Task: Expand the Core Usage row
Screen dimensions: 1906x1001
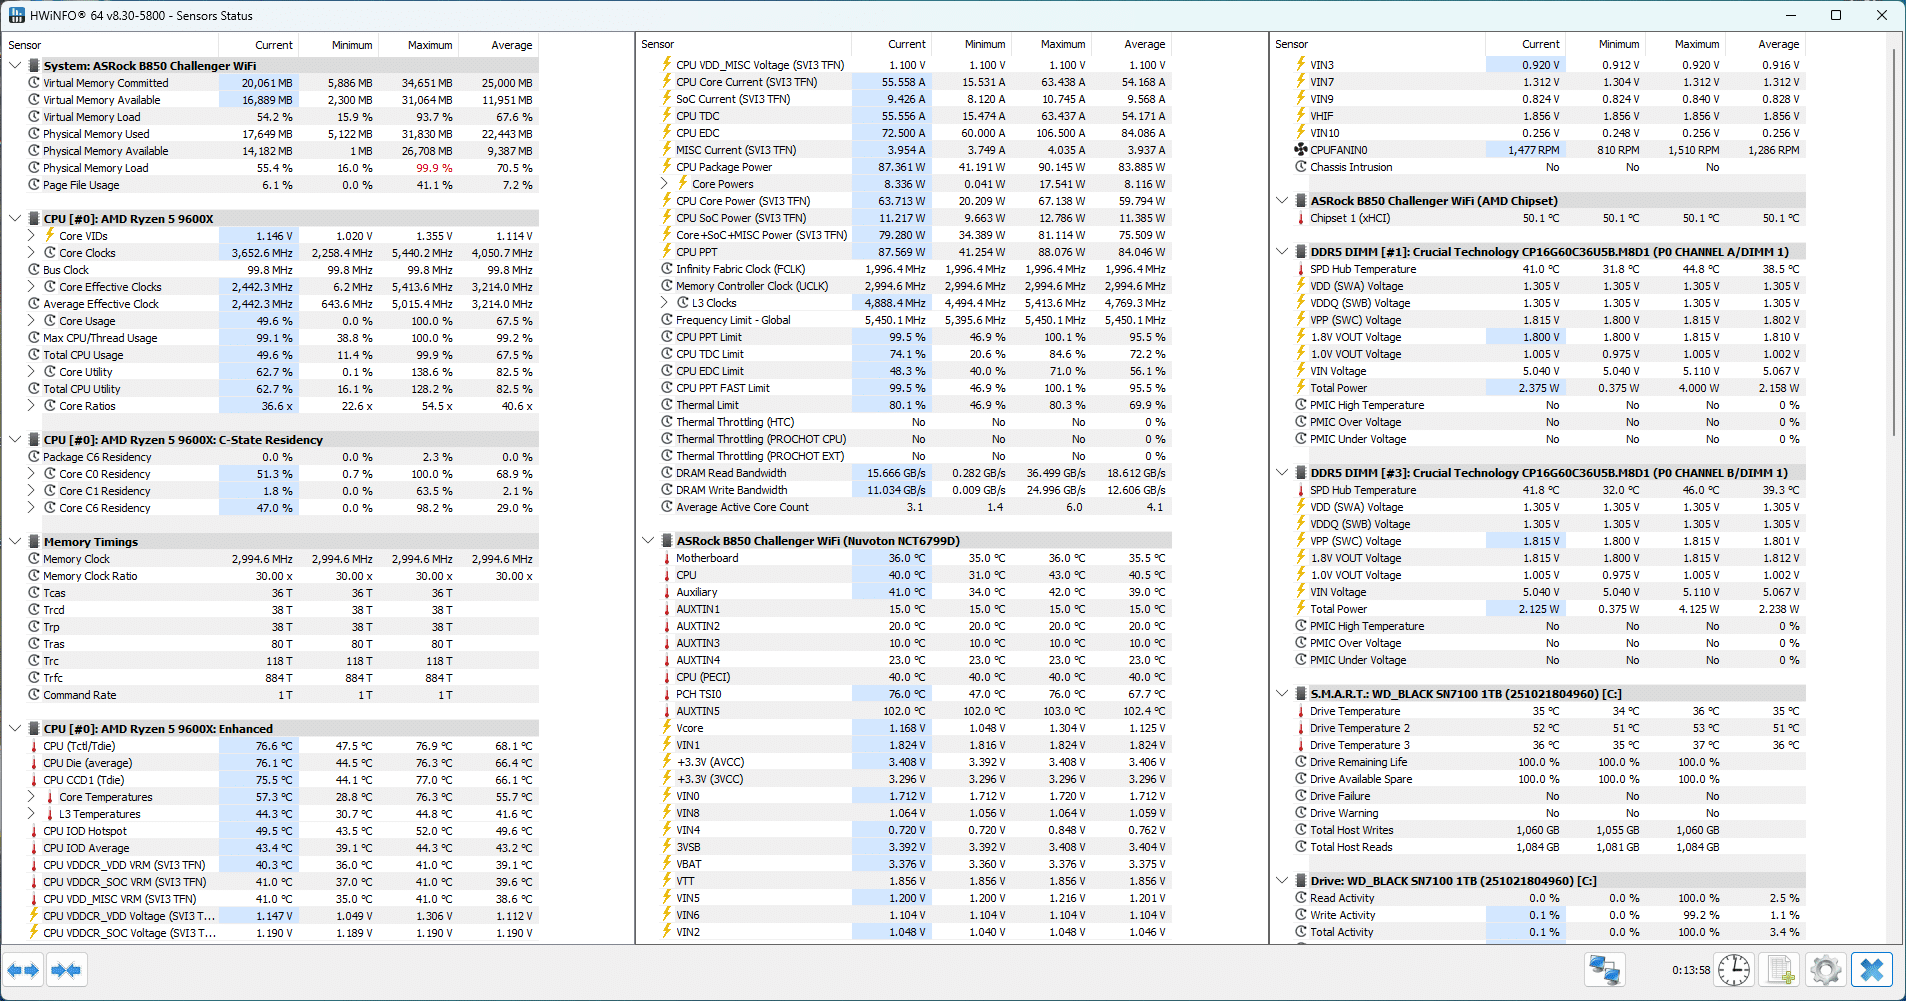Action: point(31,321)
